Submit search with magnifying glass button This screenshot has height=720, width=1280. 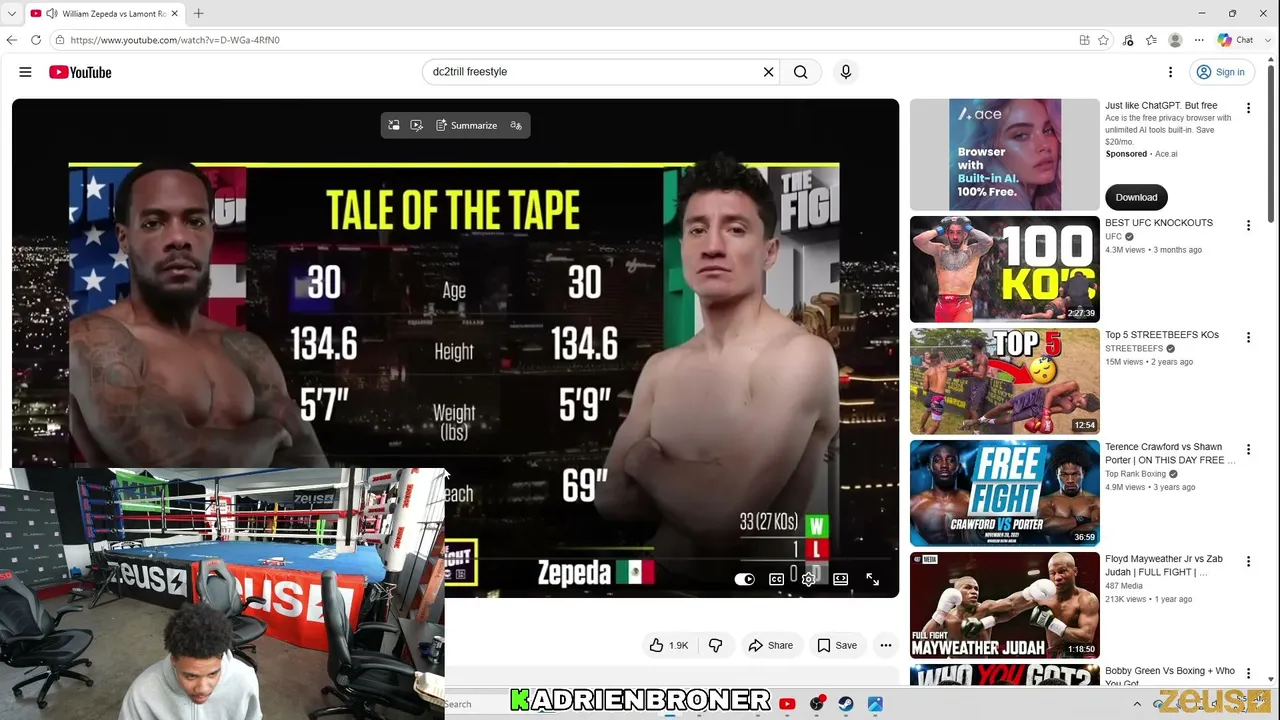tap(800, 72)
